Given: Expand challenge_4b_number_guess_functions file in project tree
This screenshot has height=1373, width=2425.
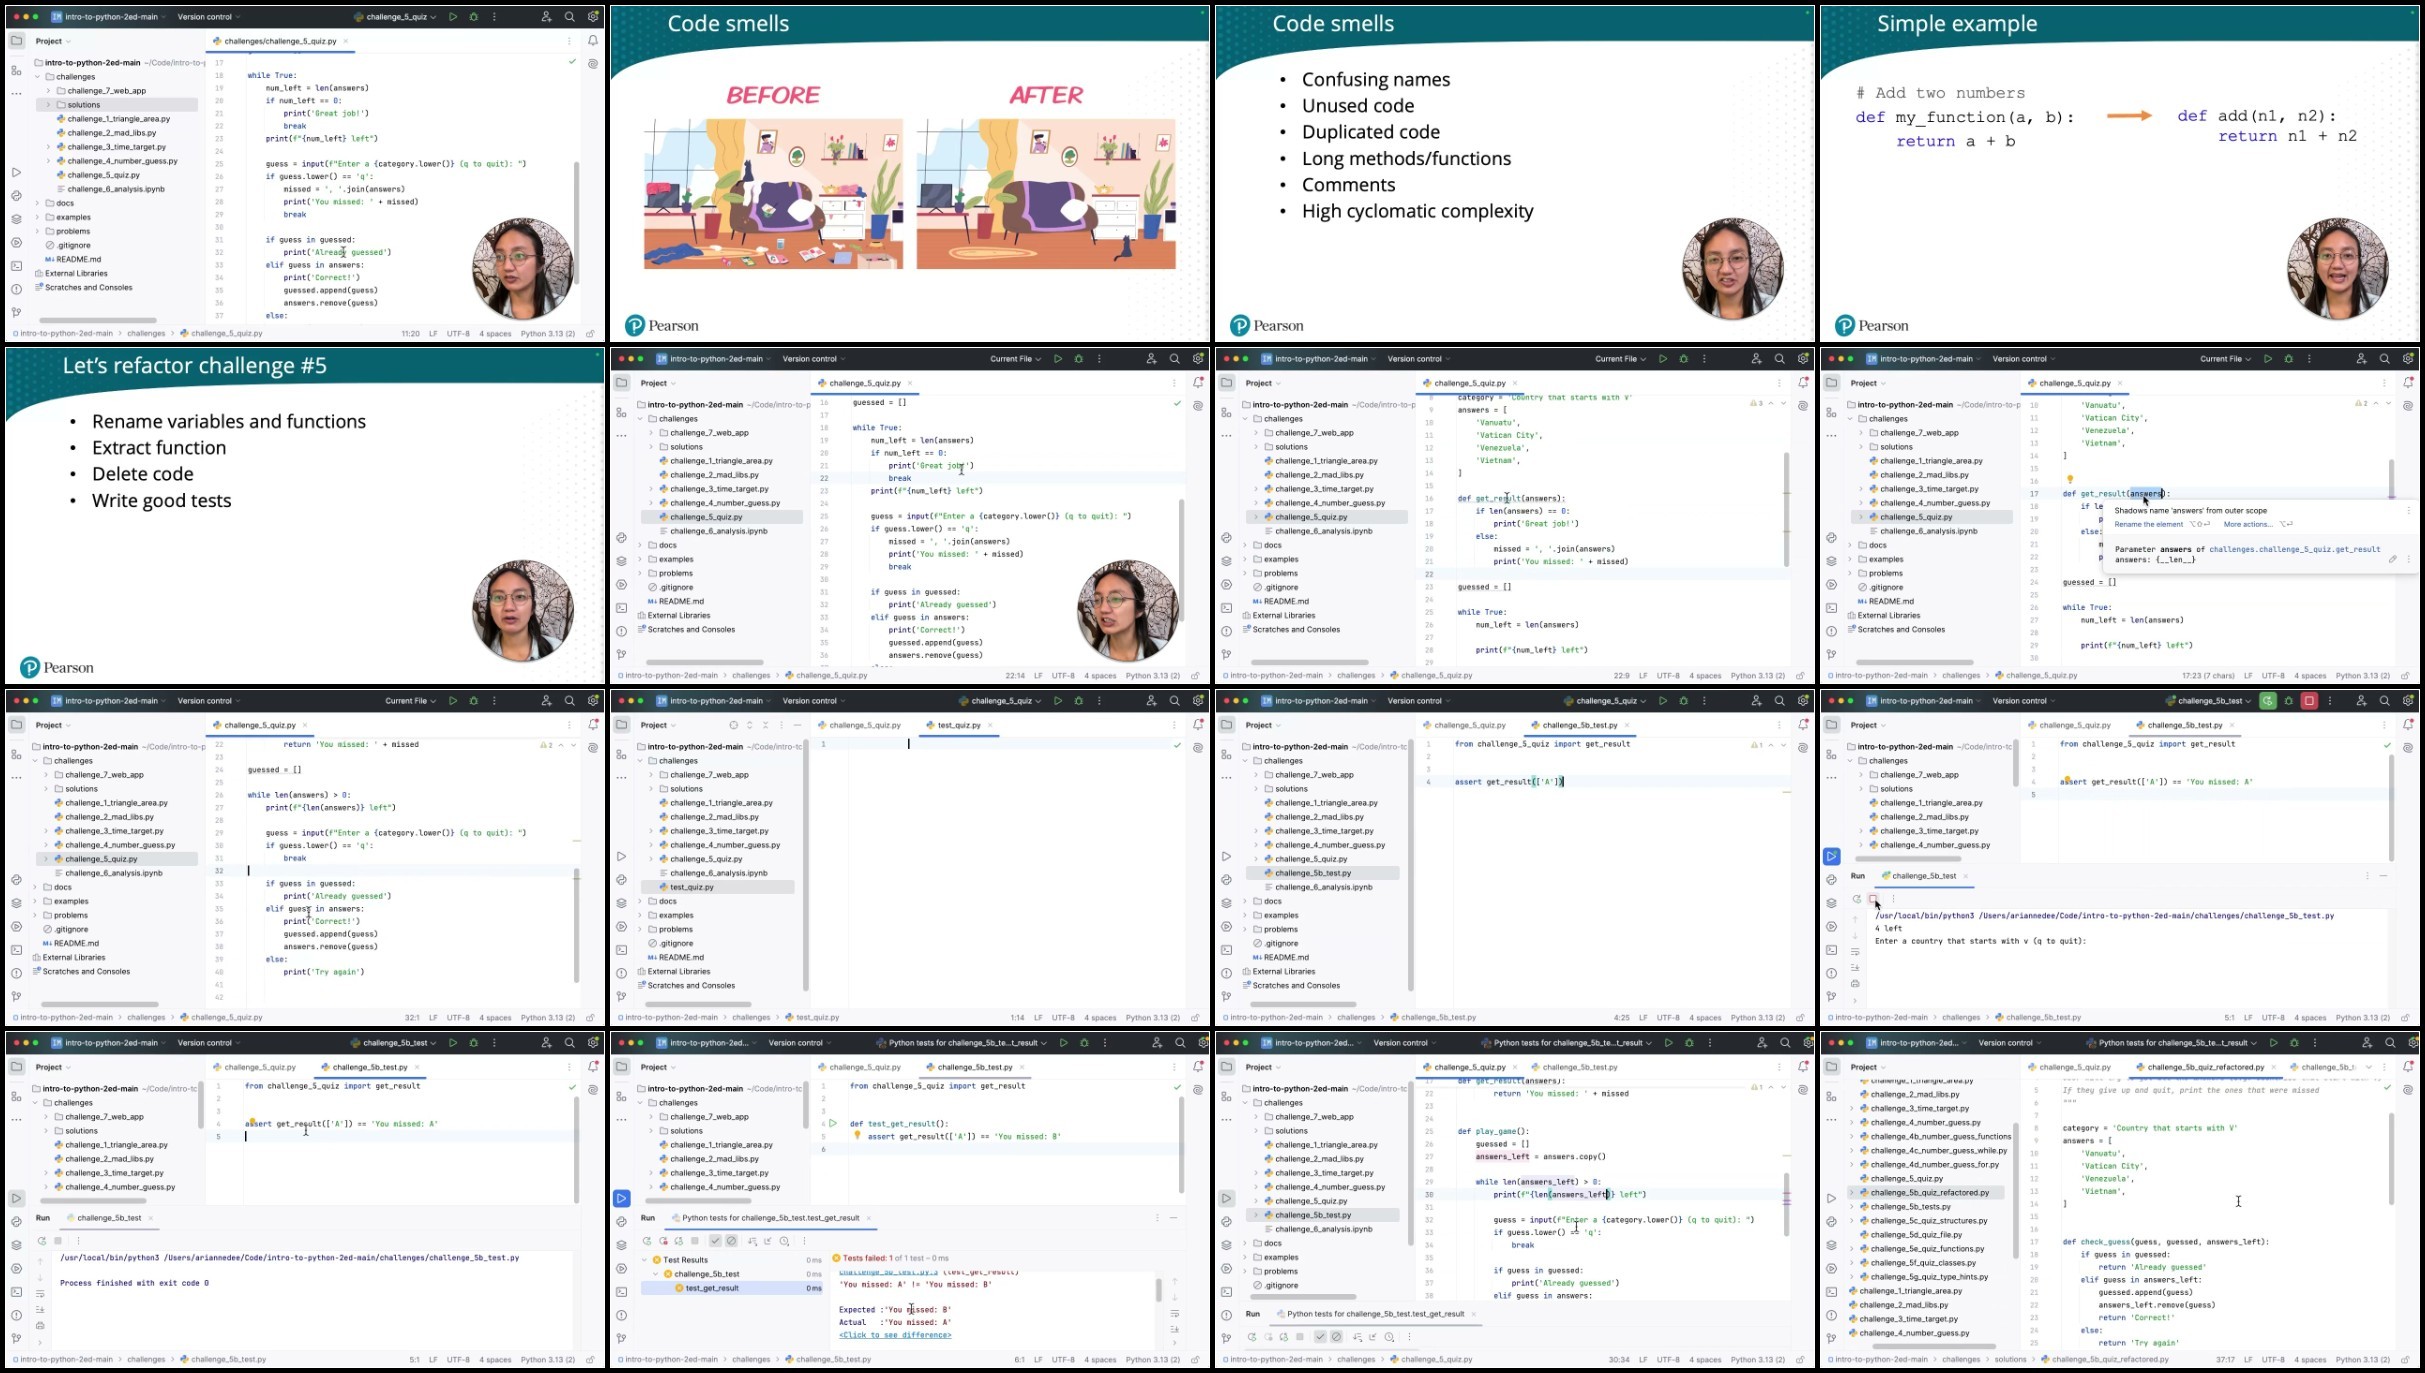Looking at the screenshot, I should coord(1852,1136).
